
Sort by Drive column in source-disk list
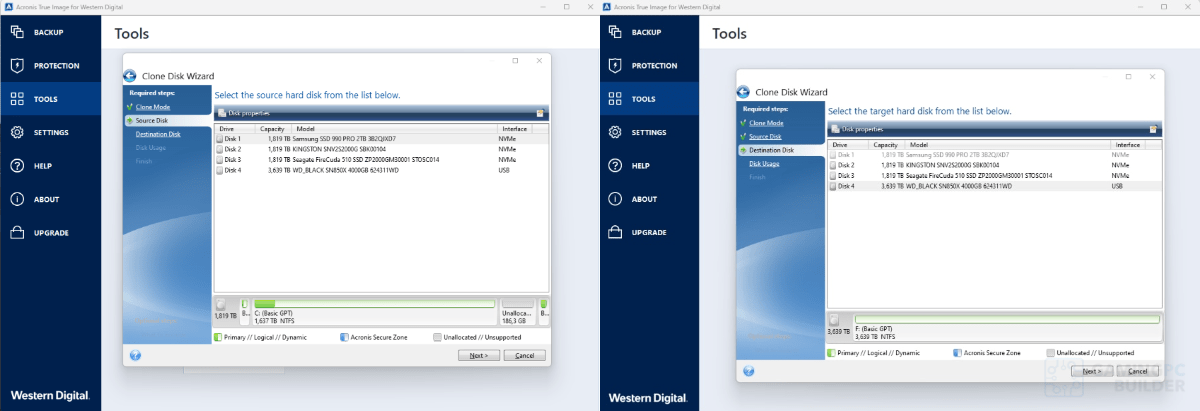[235, 129]
